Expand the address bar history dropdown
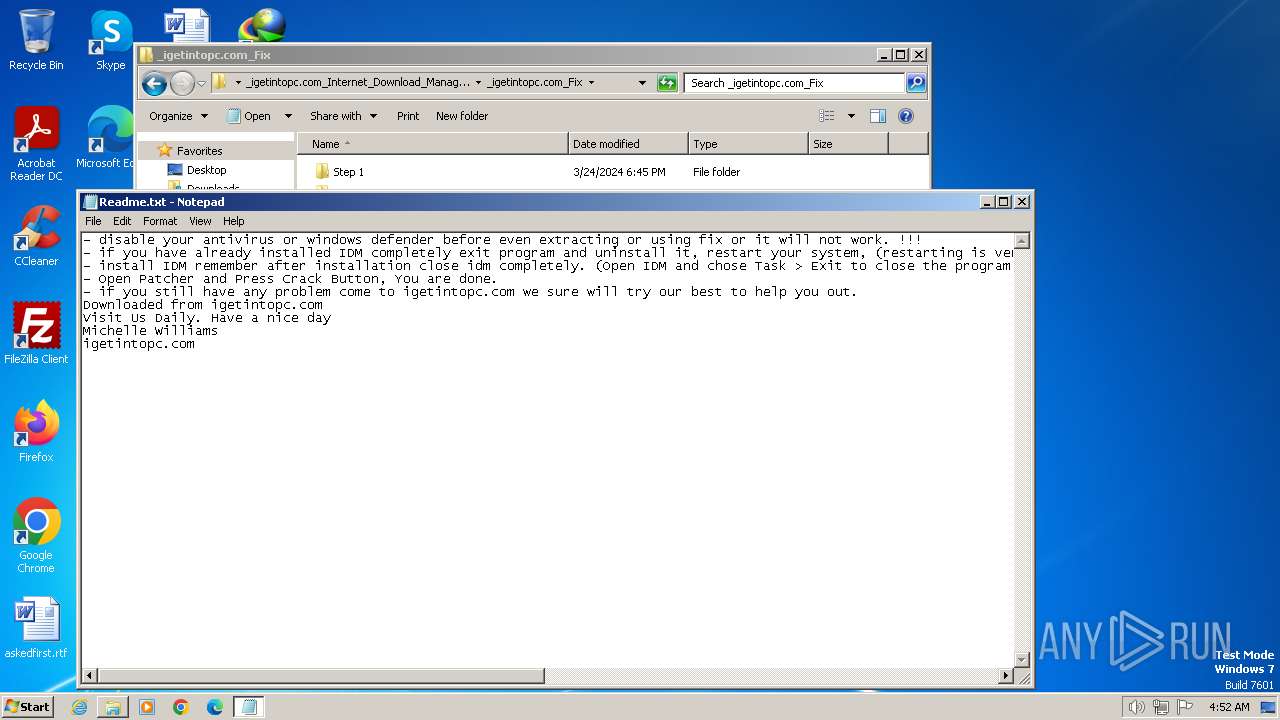Screen dimensions: 1280x720 [x=642, y=83]
